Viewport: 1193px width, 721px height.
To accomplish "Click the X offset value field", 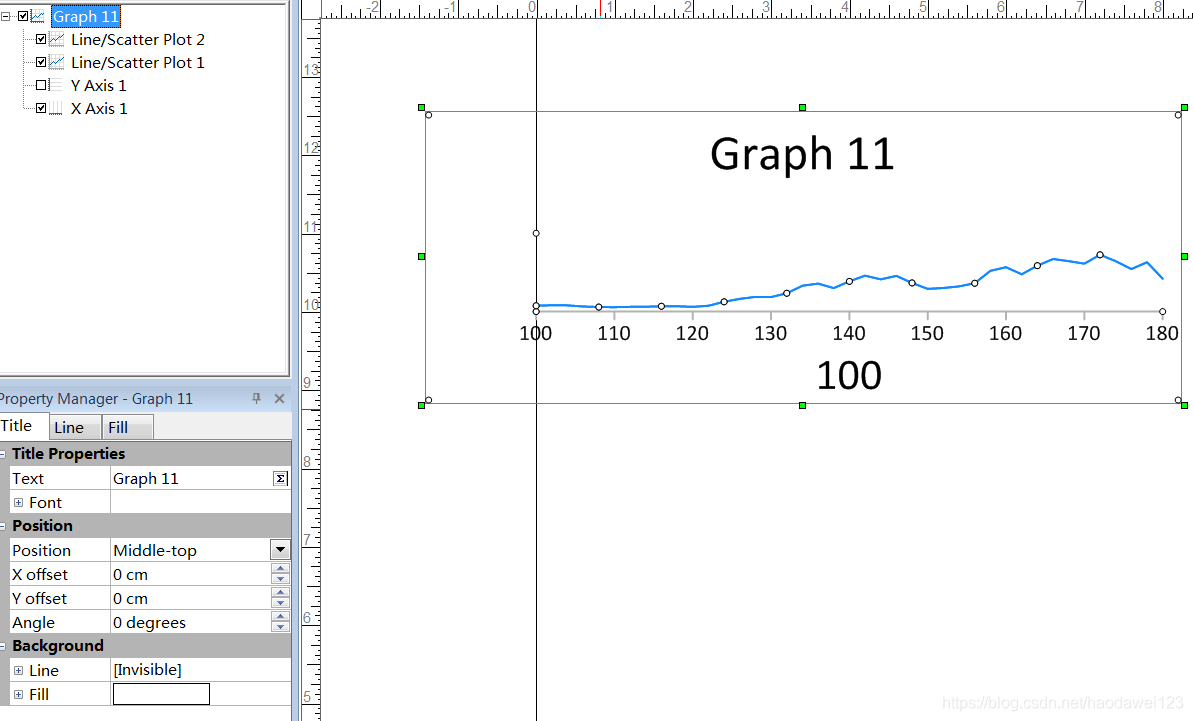I will (x=190, y=574).
